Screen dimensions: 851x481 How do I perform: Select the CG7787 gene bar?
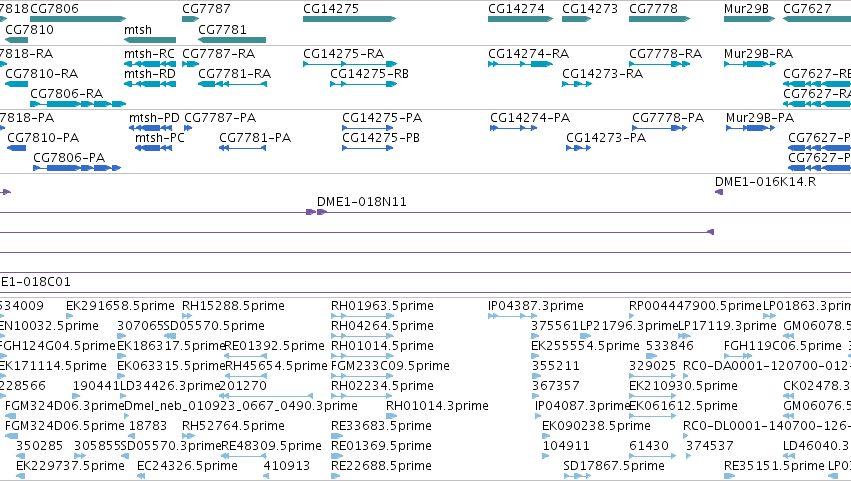point(190,19)
